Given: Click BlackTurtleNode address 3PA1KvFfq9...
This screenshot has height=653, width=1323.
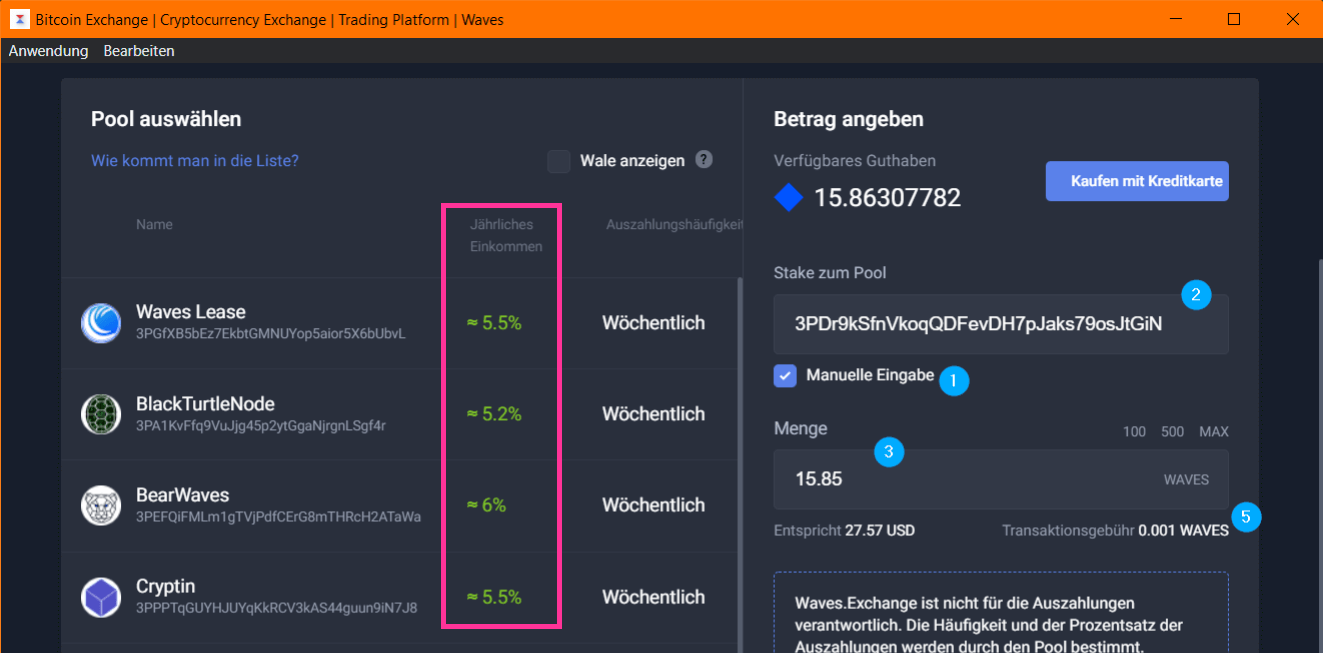Looking at the screenshot, I should 261,426.
